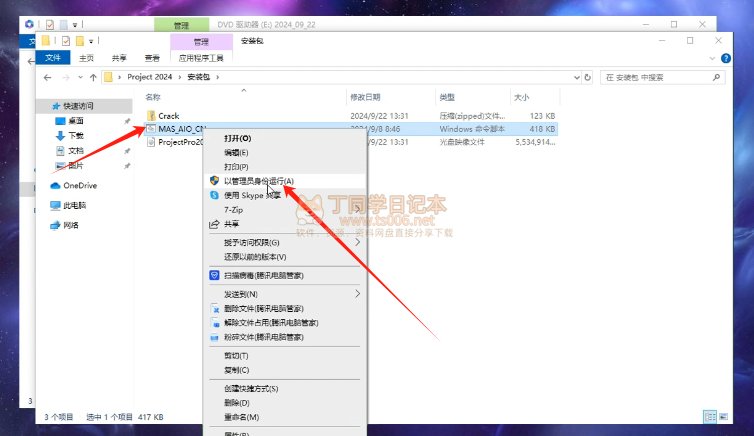Open the quick access toolbar dropdown in the back DVD drive window
Screen dimensions: 754x436
point(75,25)
